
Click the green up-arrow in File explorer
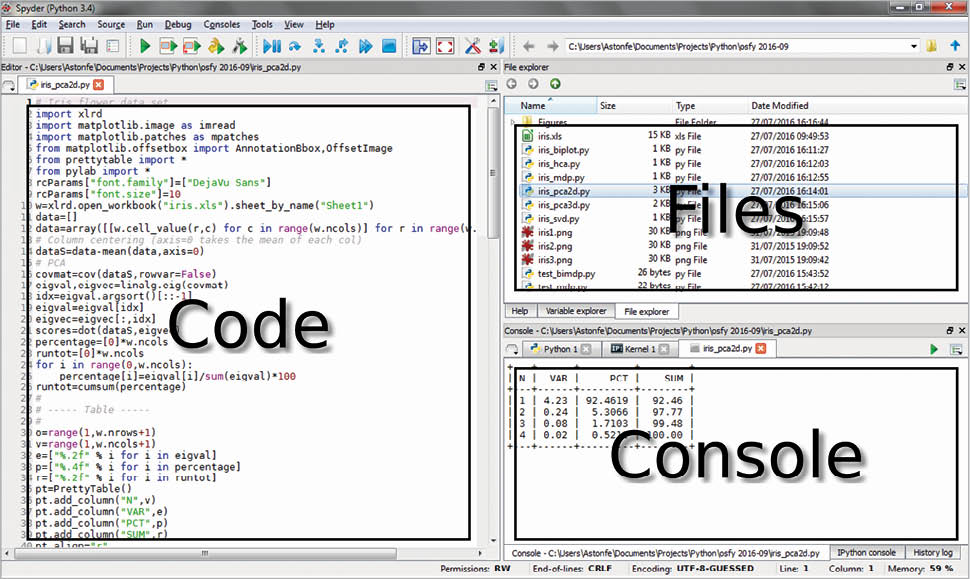pos(555,84)
